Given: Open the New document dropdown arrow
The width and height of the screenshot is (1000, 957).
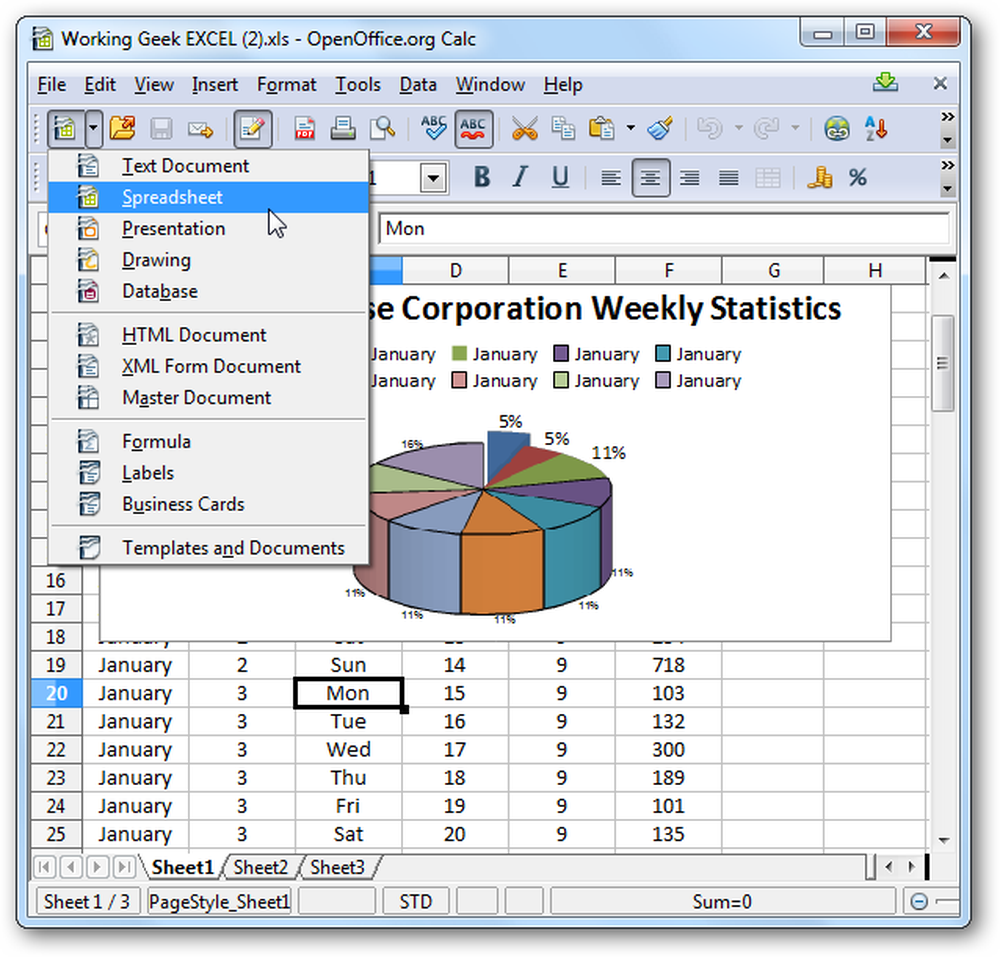Looking at the screenshot, I should [x=93, y=129].
